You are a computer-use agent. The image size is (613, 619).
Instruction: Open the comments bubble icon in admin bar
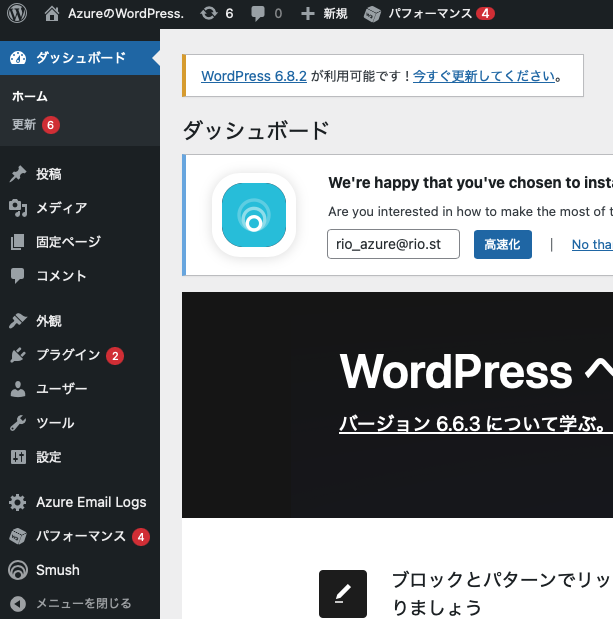point(258,14)
